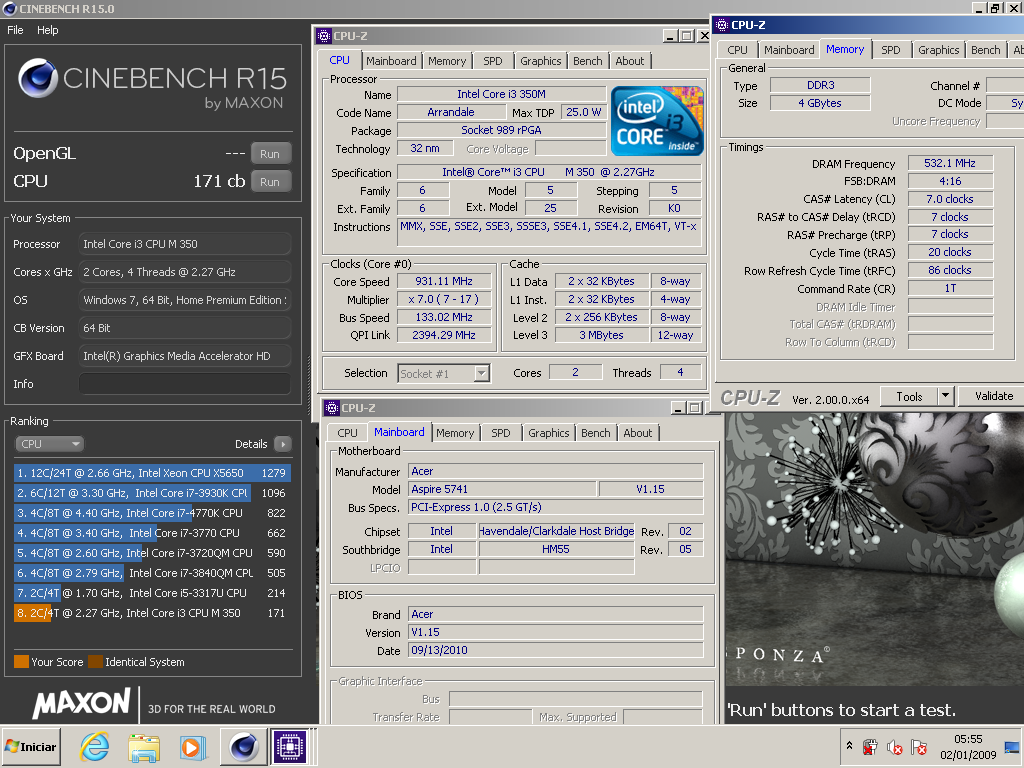Select ranking entry Core i7-4770K
Screen dimensions: 1024x768
tap(152, 513)
